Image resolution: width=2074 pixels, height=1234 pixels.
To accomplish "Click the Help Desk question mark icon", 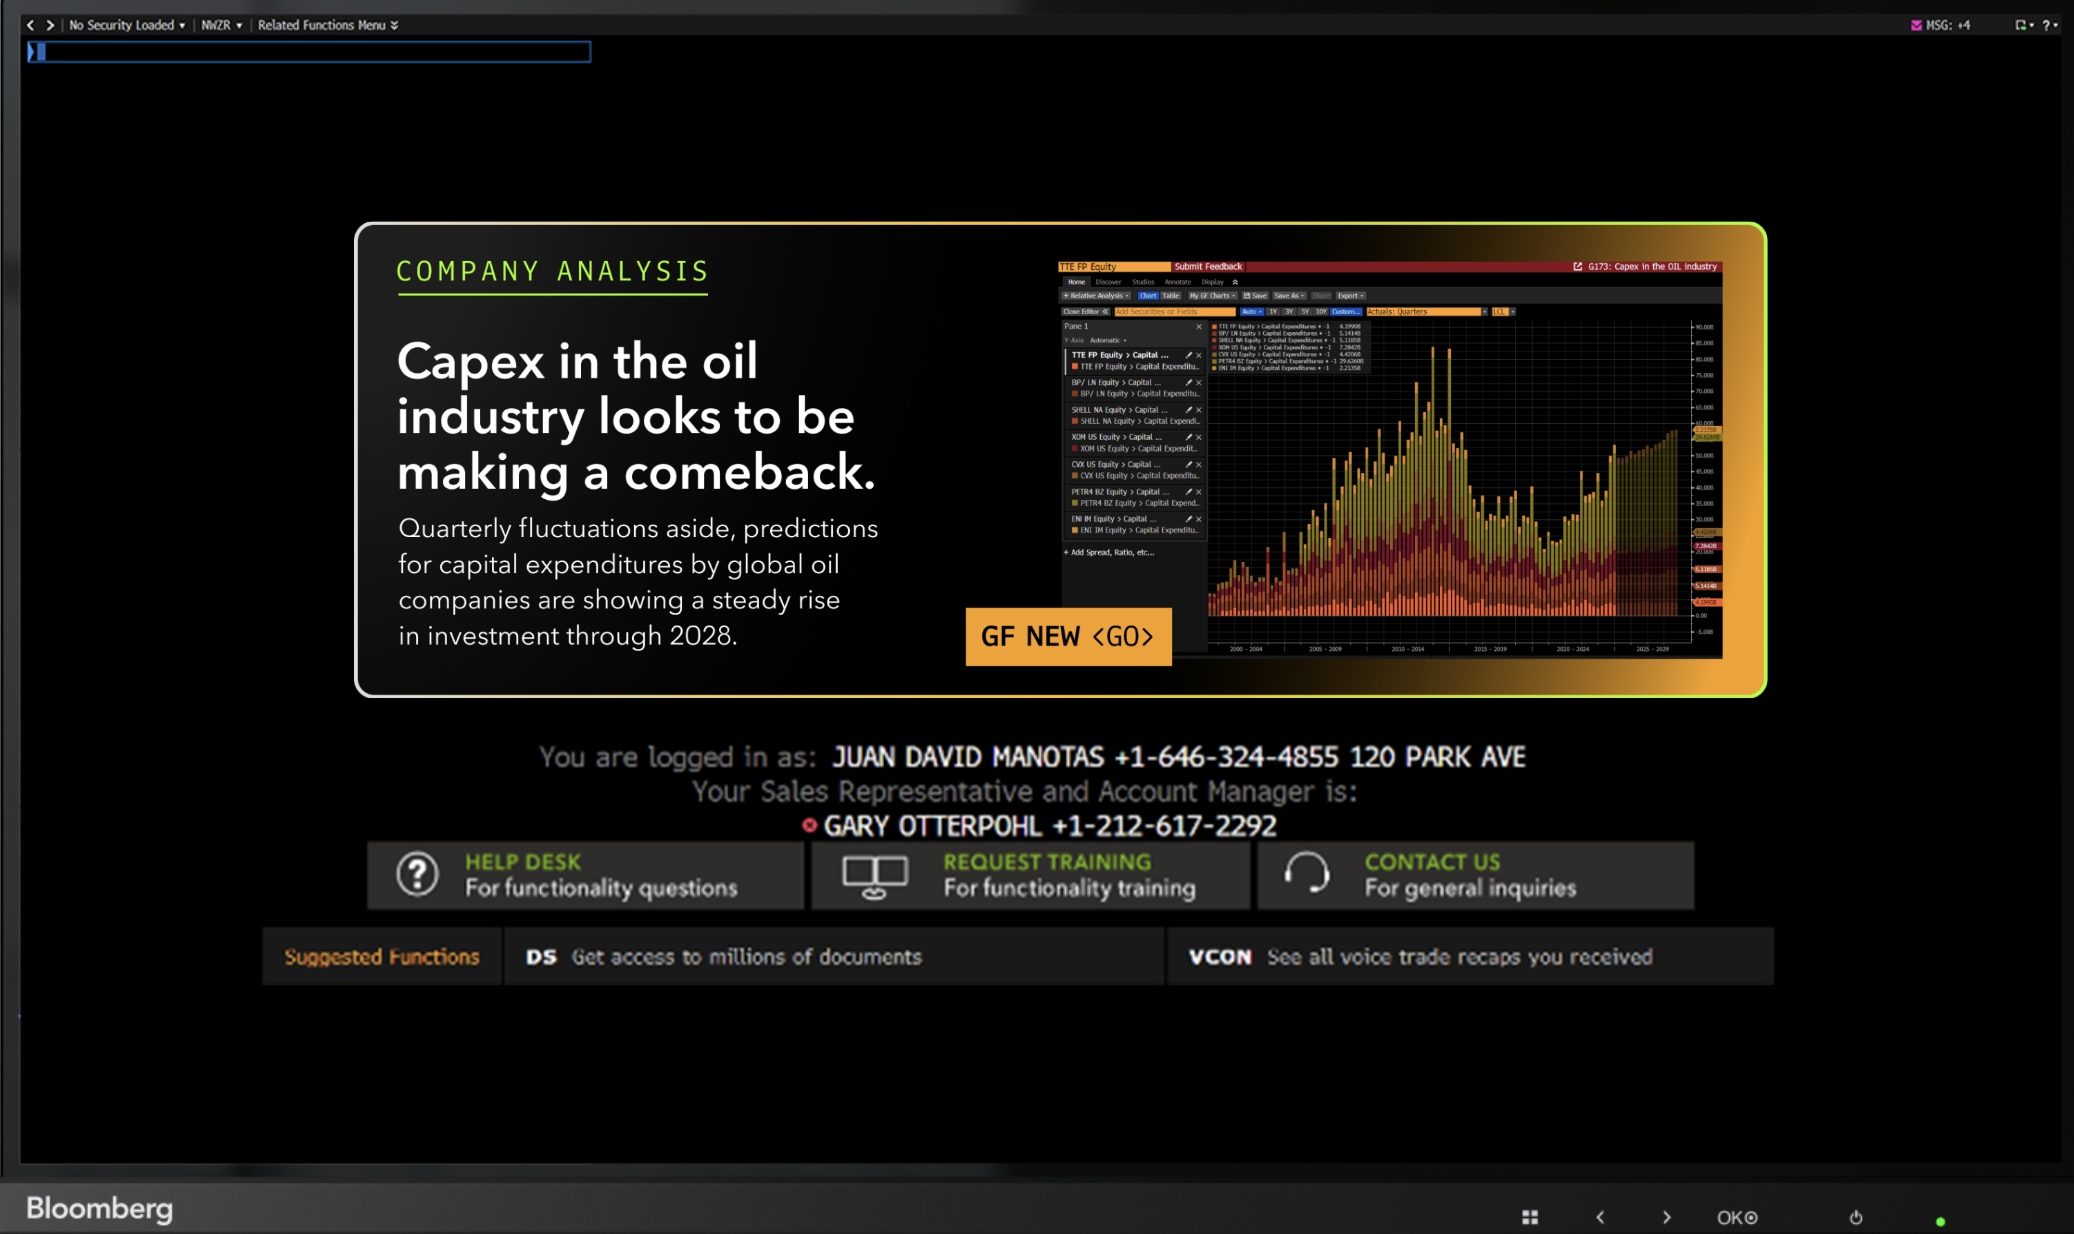I will pyautogui.click(x=417, y=874).
